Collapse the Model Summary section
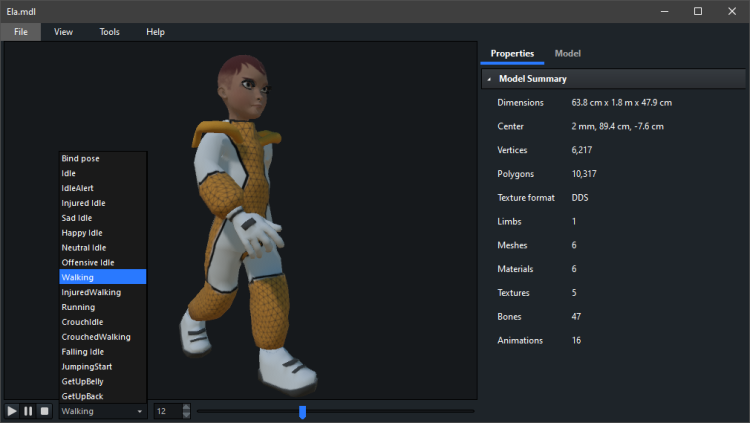750x423 pixels. pos(489,79)
